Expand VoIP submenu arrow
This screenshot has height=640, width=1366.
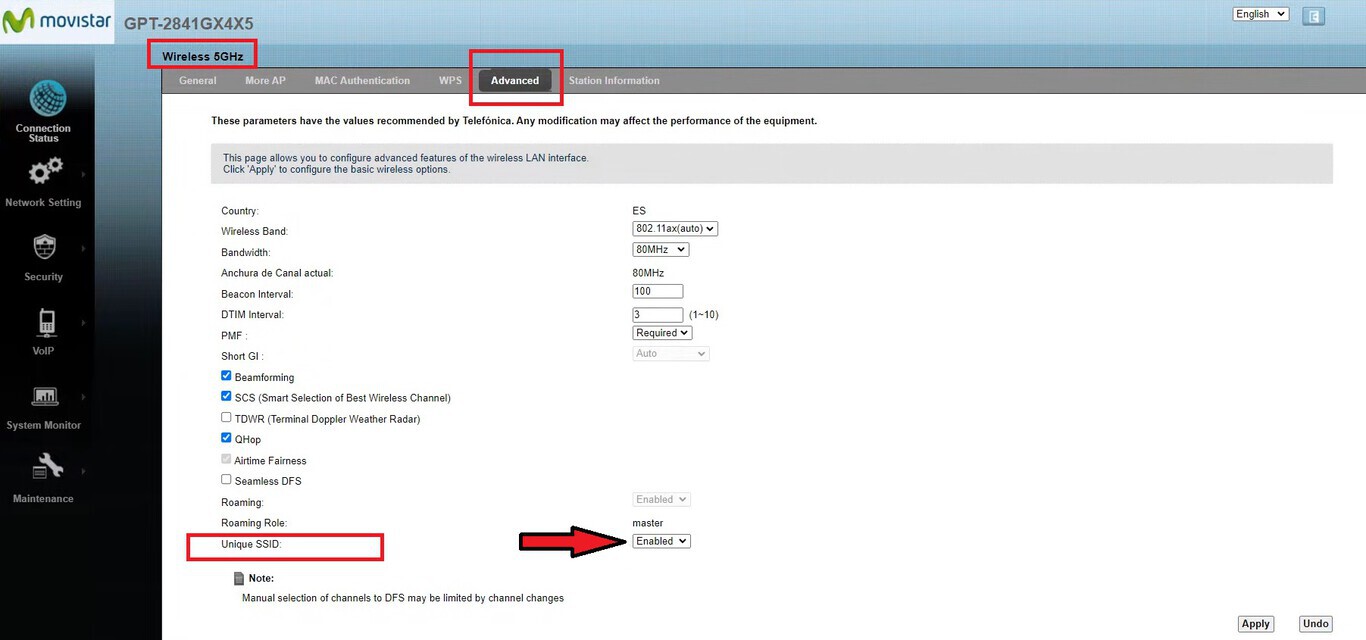(84, 324)
